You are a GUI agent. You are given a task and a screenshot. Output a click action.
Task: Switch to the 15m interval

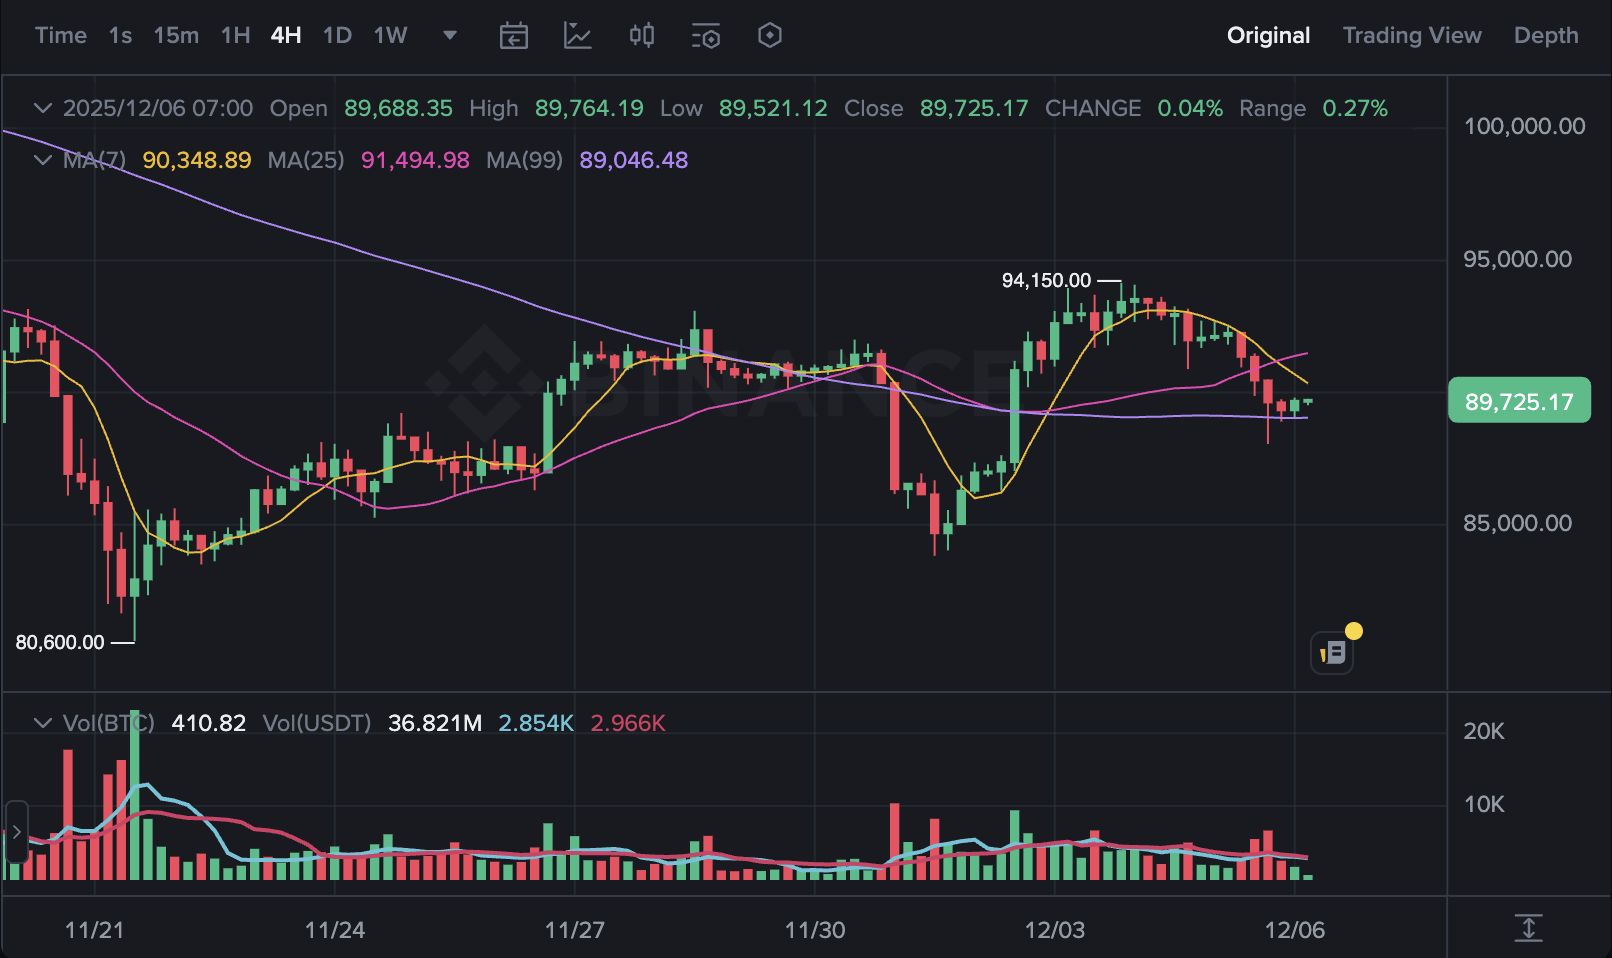(x=176, y=35)
